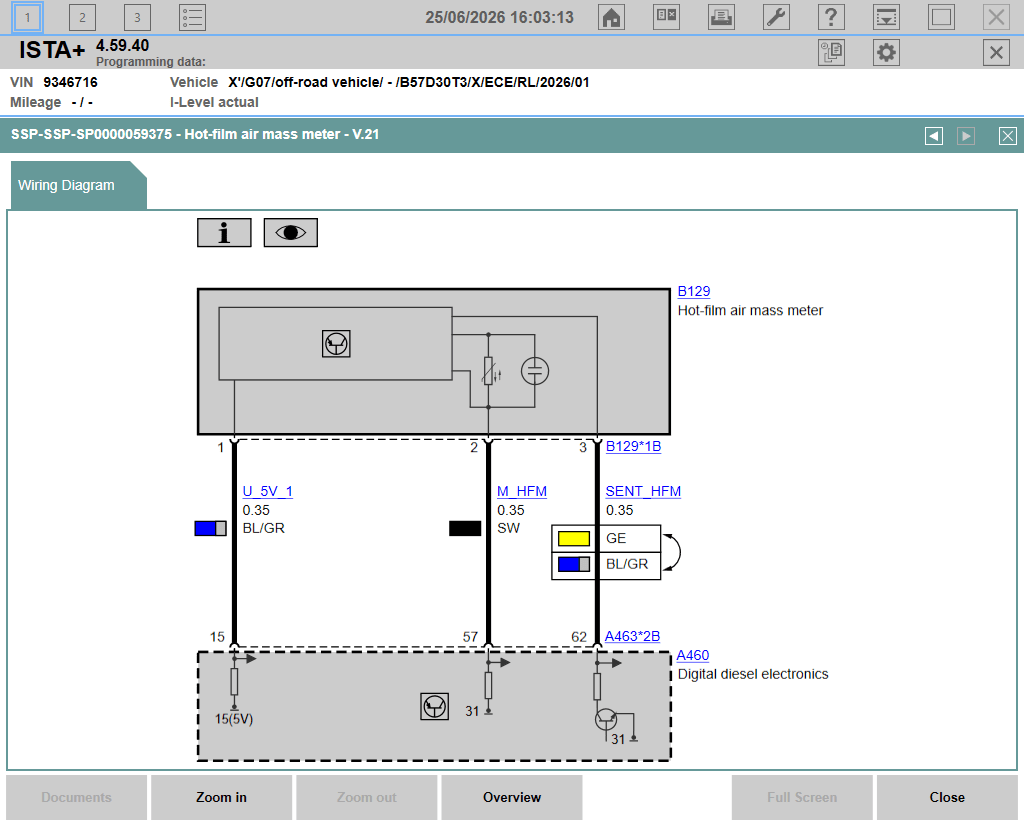Viewport: 1024px width, 823px height.
Task: Click the blank window icon in top bar
Action: (941, 17)
